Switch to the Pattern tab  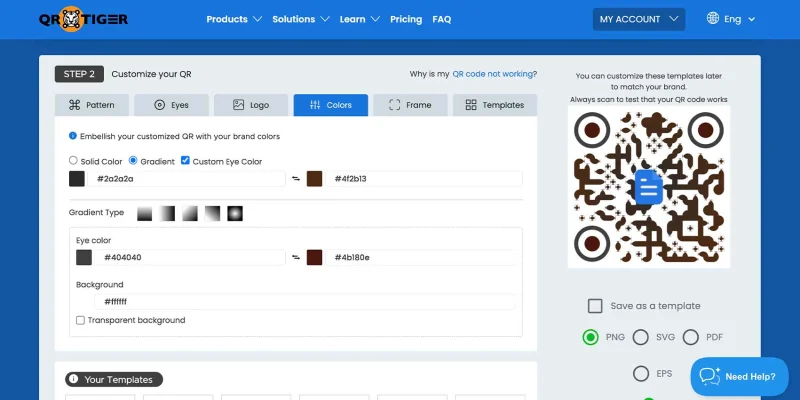pos(92,105)
